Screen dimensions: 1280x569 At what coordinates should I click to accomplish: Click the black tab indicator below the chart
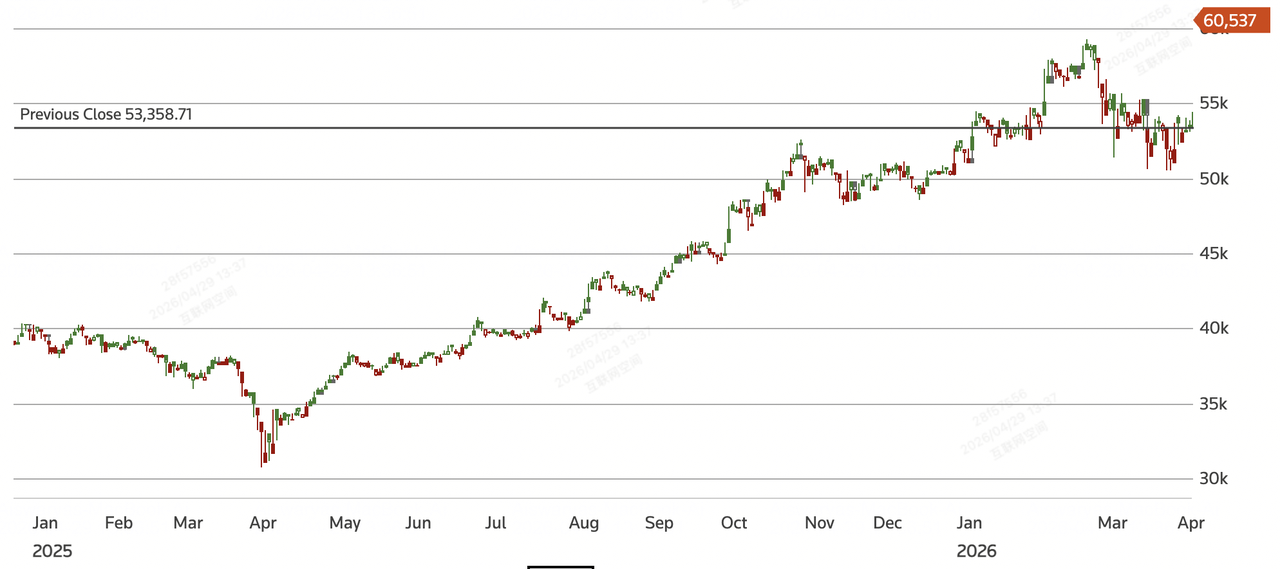click(560, 566)
